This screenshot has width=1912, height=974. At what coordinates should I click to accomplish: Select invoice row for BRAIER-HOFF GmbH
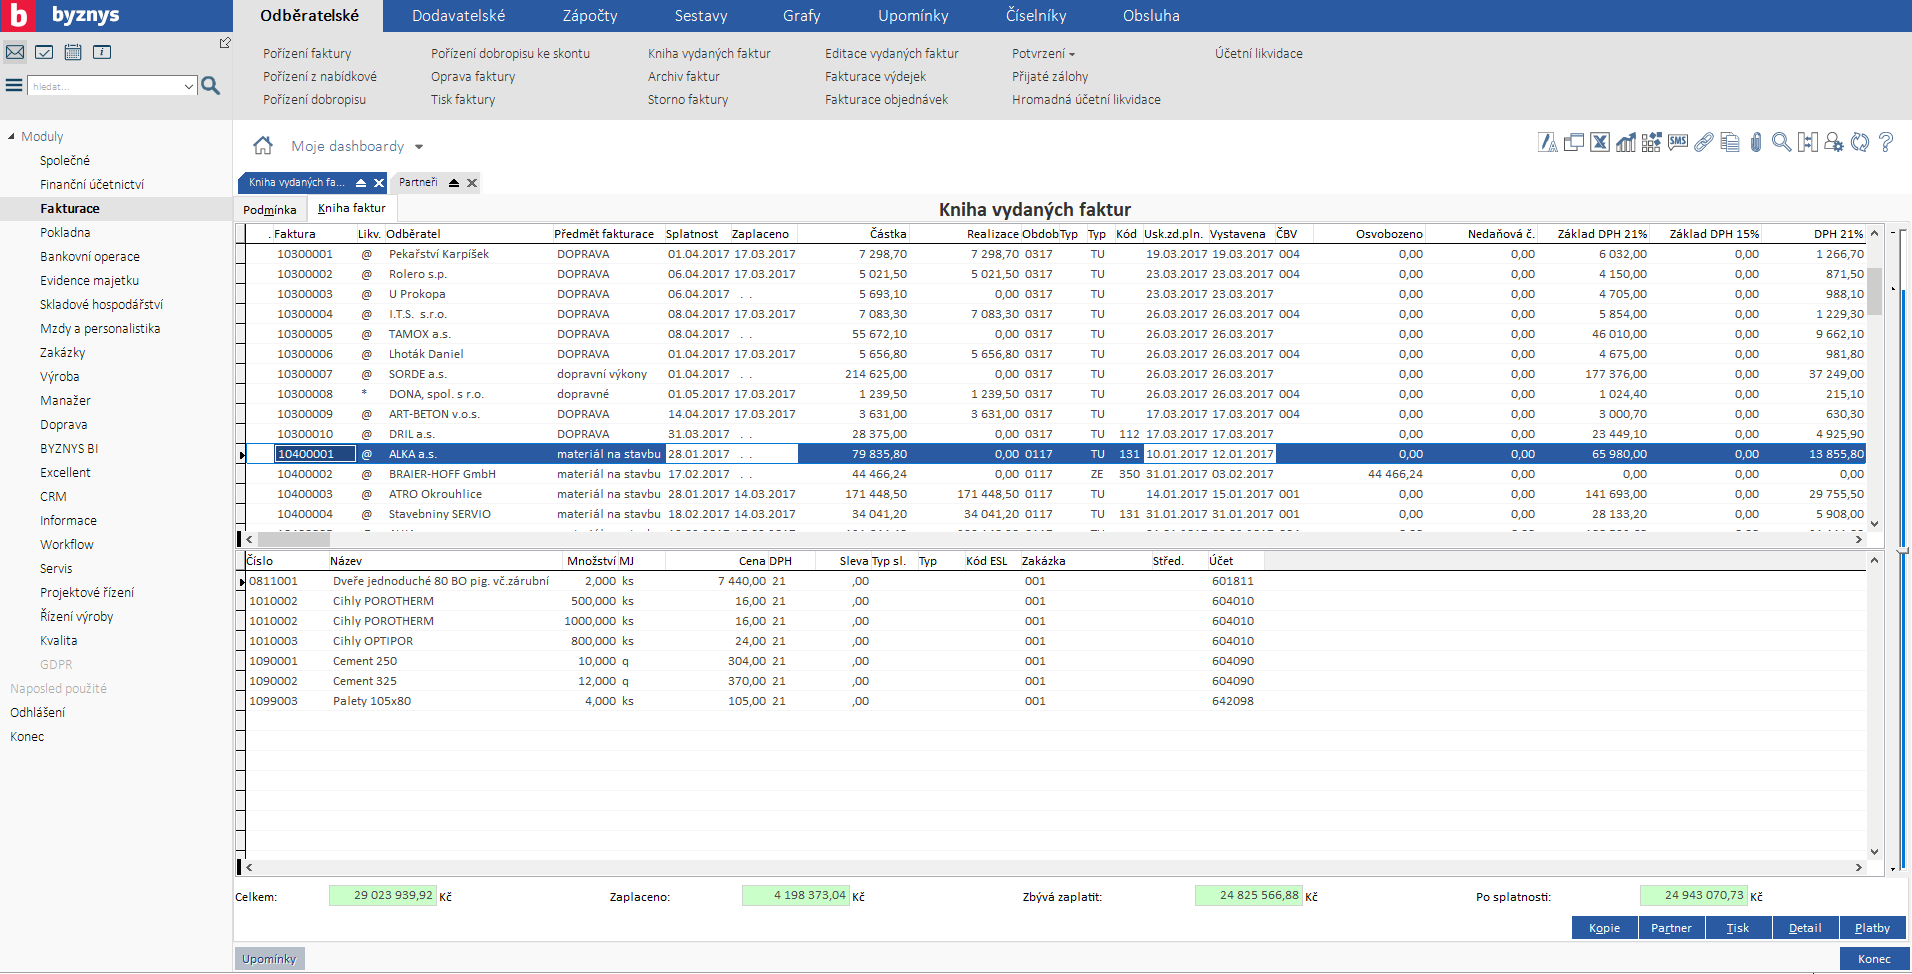tap(442, 474)
